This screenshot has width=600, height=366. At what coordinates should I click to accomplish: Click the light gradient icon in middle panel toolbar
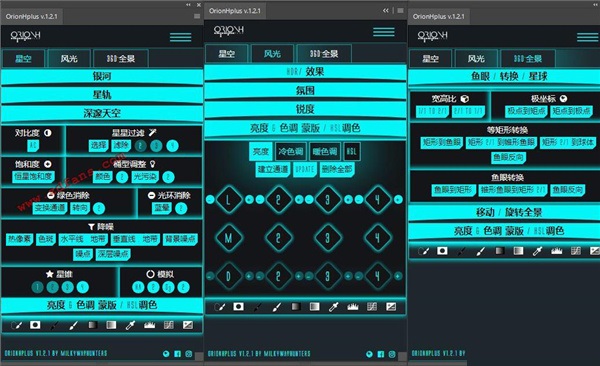point(315,307)
